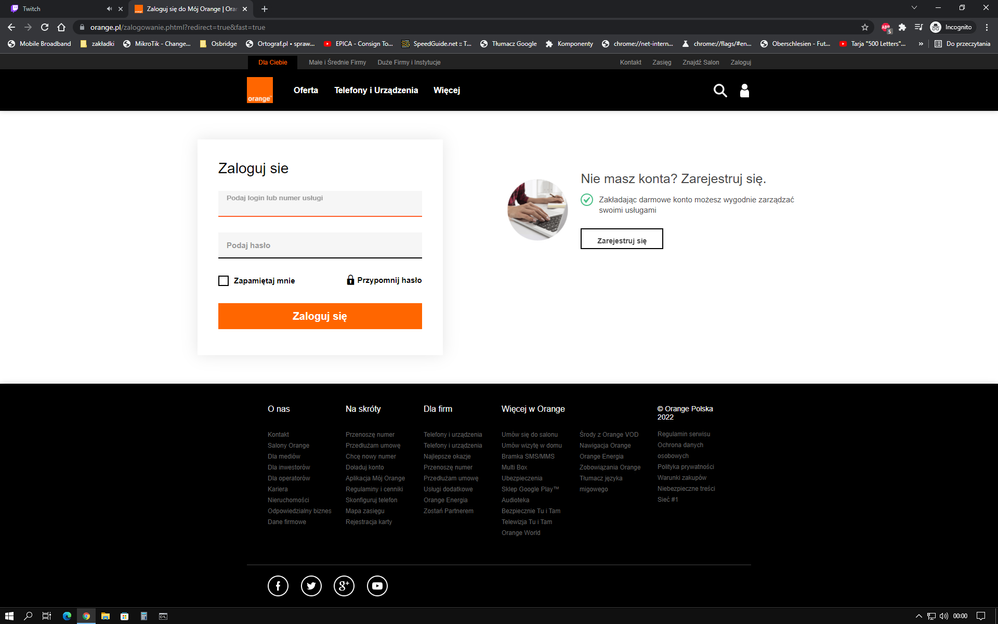The height and width of the screenshot is (624, 998).
Task: Open the Windows Start menu
Action: point(9,616)
